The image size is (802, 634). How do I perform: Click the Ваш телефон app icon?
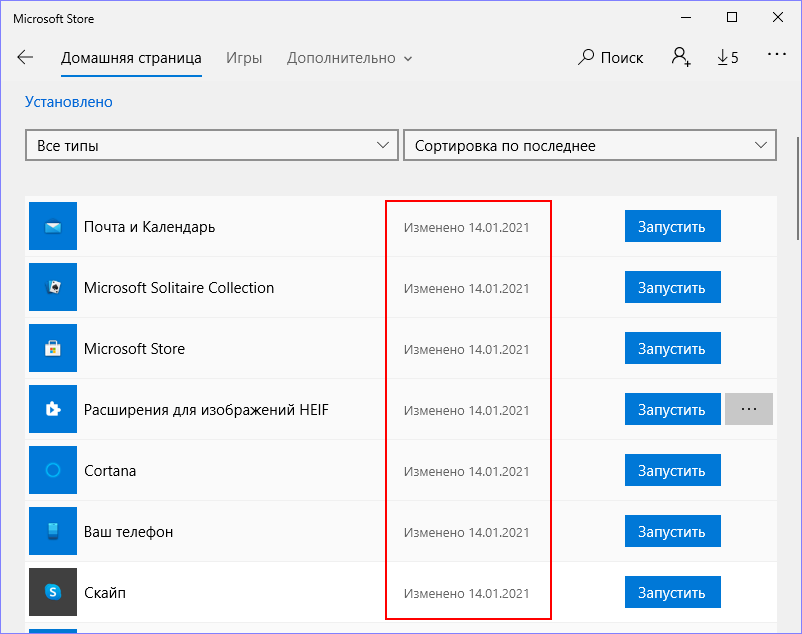[x=53, y=531]
